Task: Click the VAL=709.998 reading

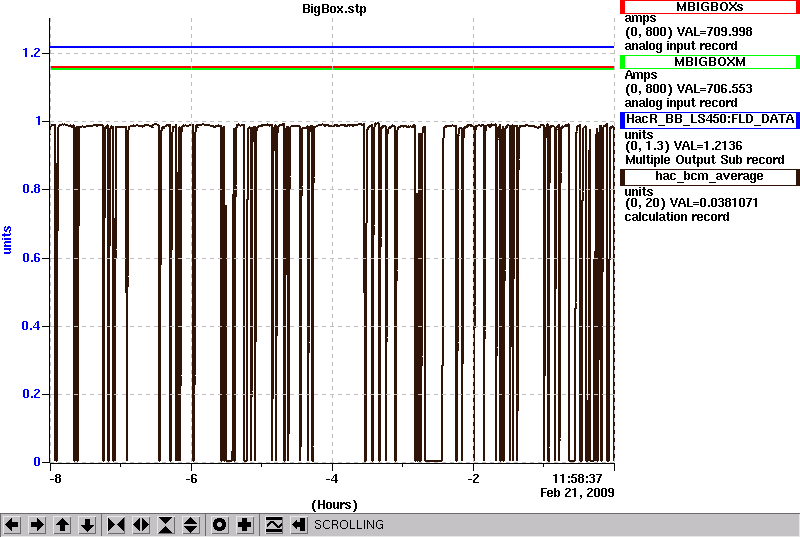Action: tap(714, 32)
